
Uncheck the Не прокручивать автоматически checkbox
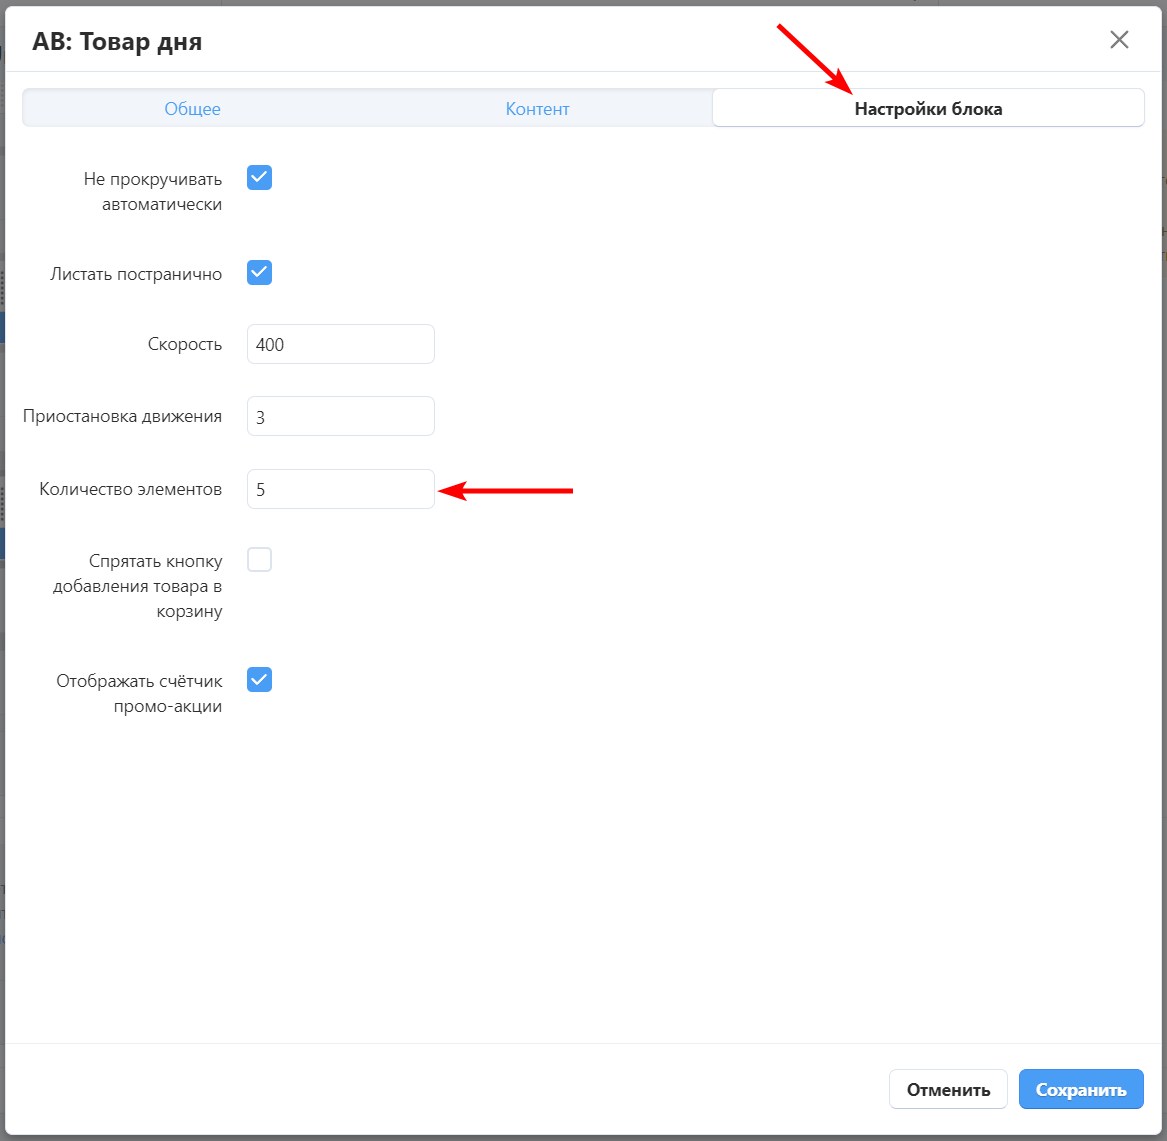tap(259, 178)
